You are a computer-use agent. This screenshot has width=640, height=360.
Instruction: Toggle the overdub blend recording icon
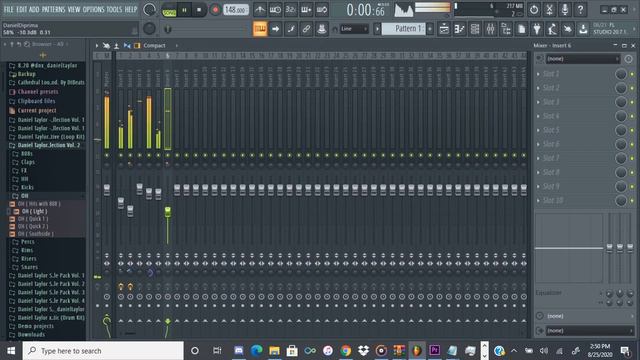pyautogui.click(x=306, y=9)
